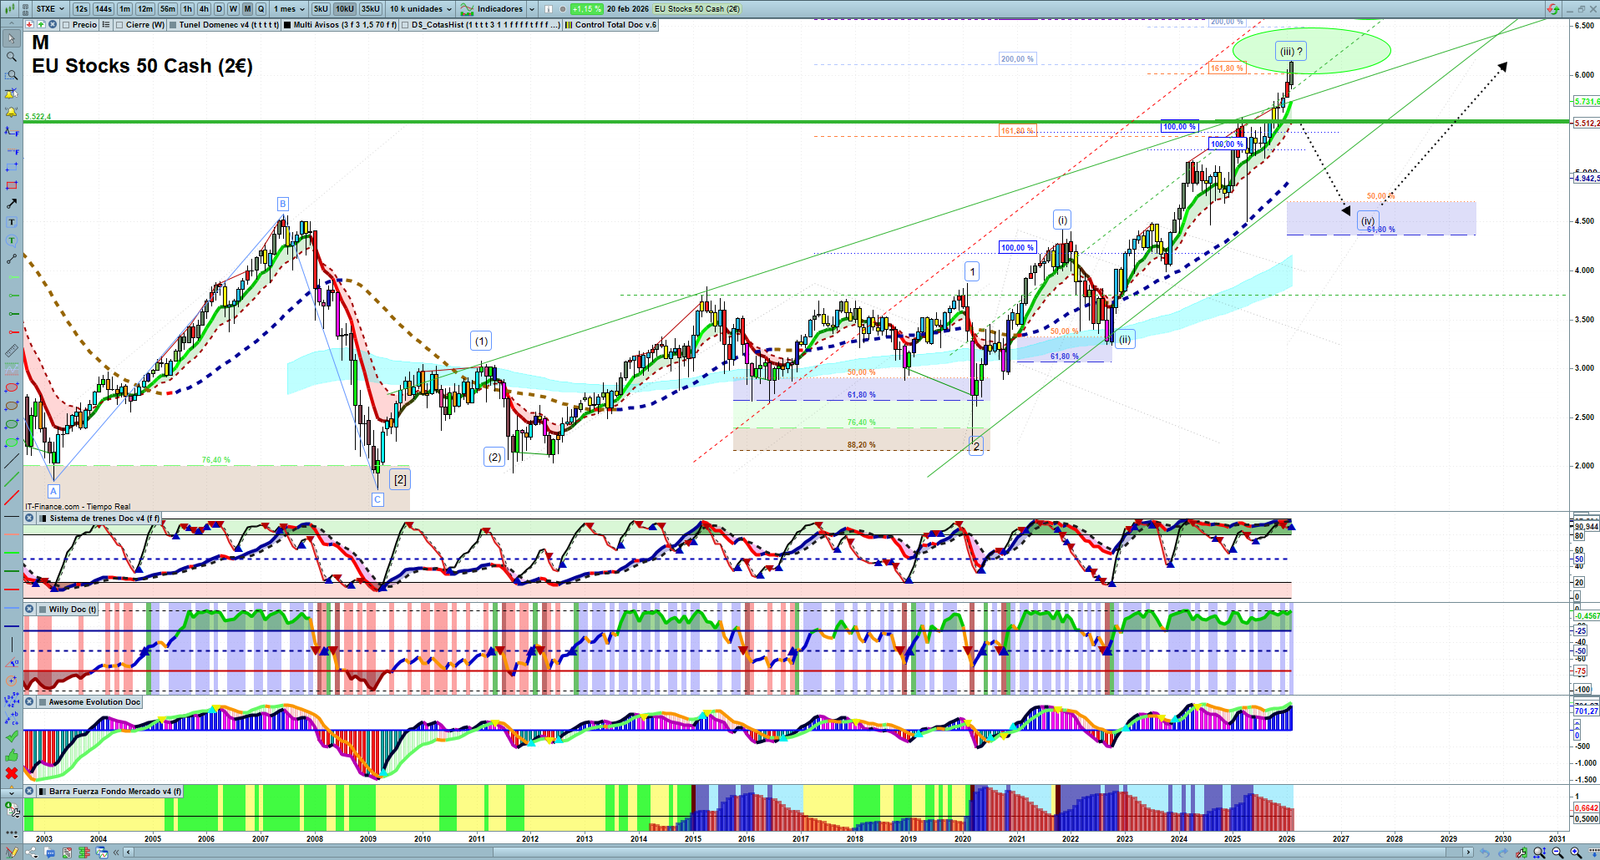Viewport: 1600px width, 860px height.
Task: Switch to the 4h timeframe
Action: coord(204,9)
